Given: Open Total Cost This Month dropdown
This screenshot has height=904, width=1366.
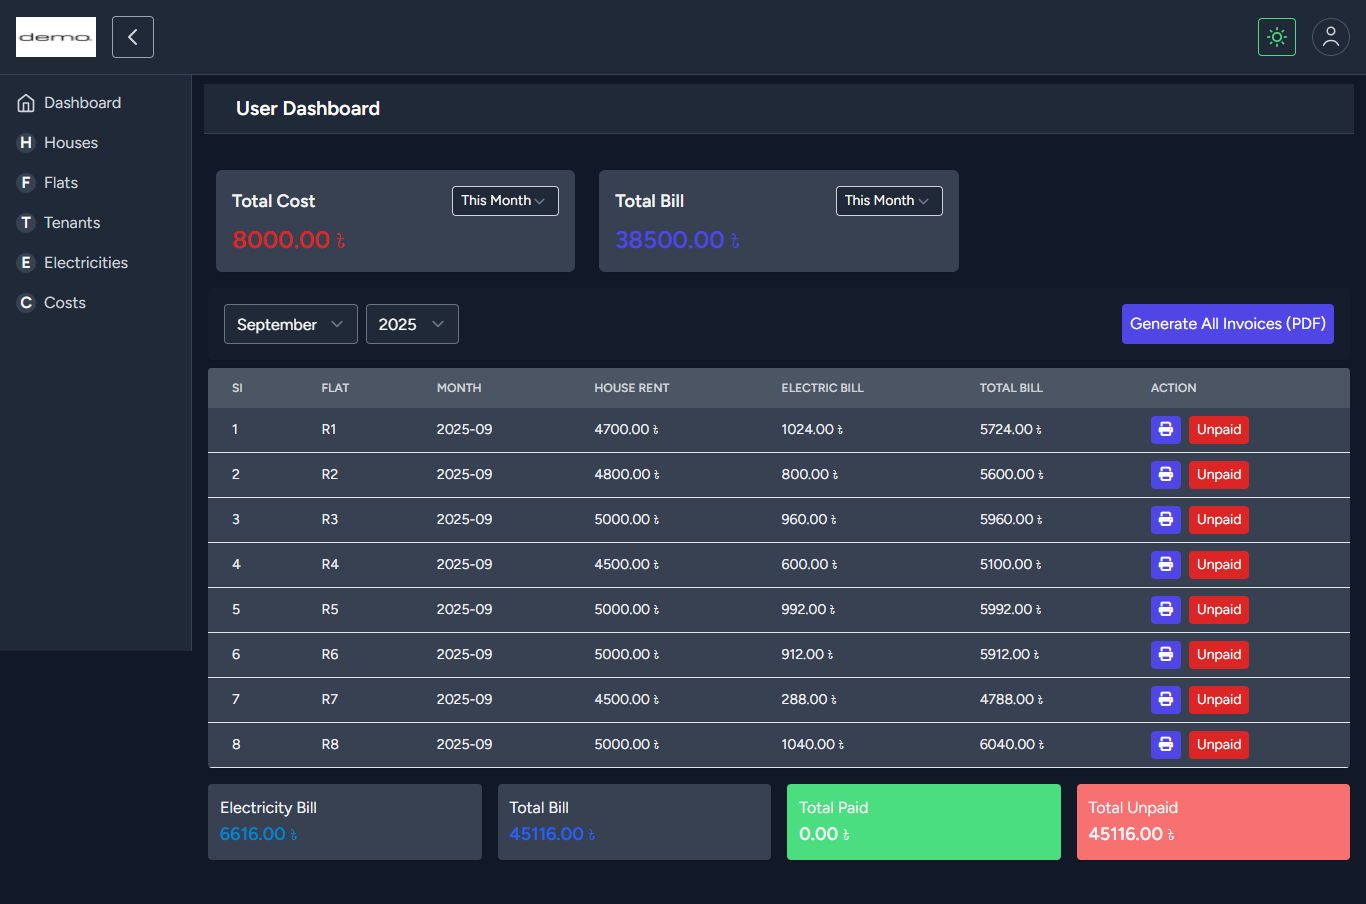Looking at the screenshot, I should (505, 201).
